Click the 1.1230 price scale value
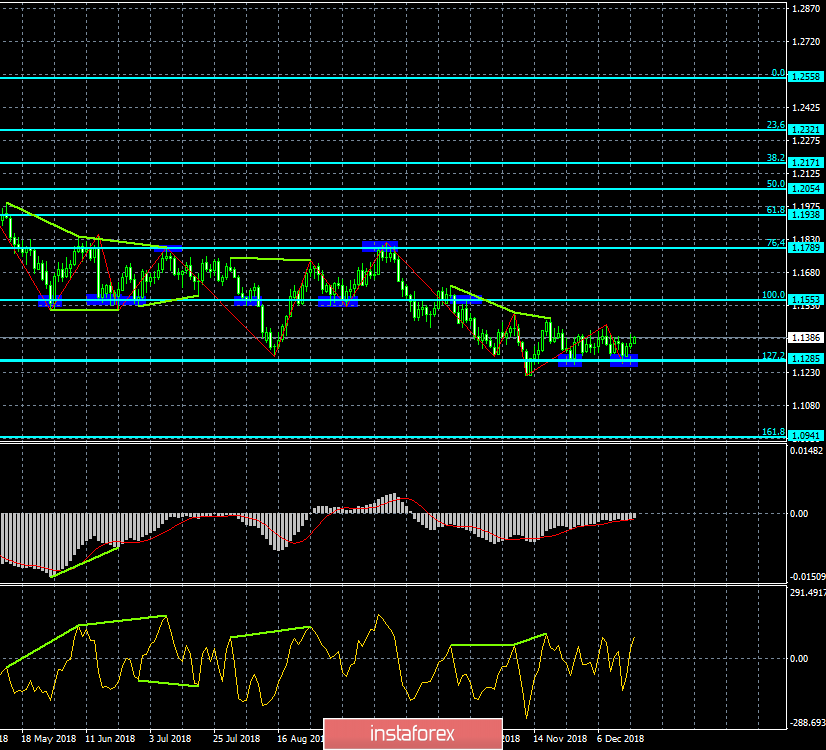 tap(806, 372)
